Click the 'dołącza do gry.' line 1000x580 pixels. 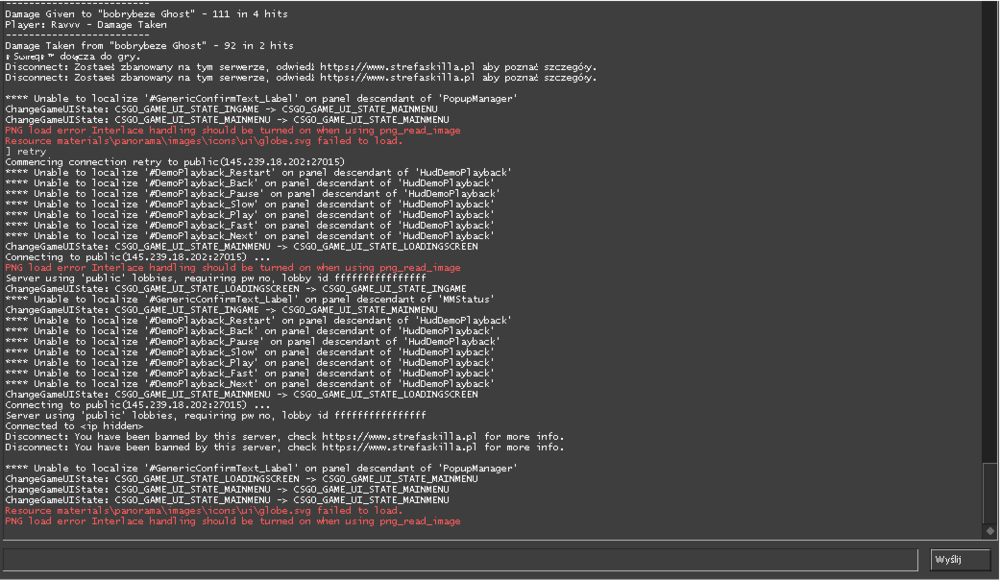(x=73, y=56)
